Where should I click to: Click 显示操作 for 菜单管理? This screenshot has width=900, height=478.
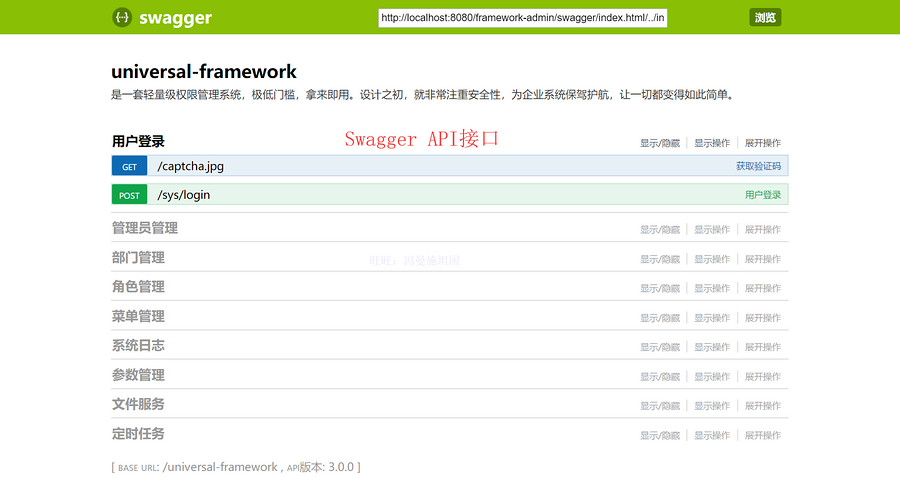(712, 318)
